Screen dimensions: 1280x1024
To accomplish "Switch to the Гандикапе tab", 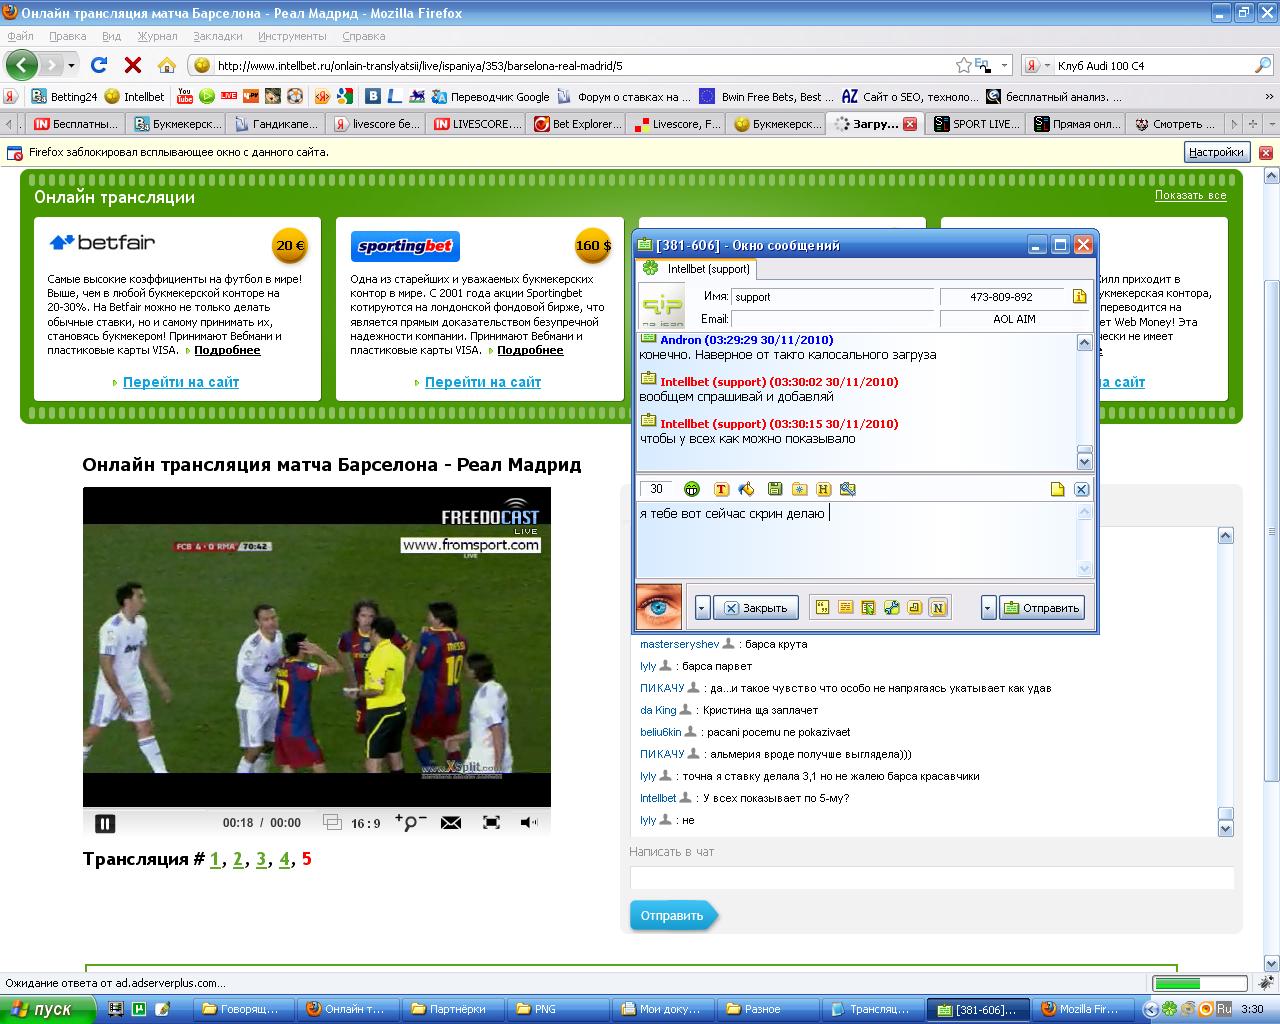I will pyautogui.click(x=276, y=124).
